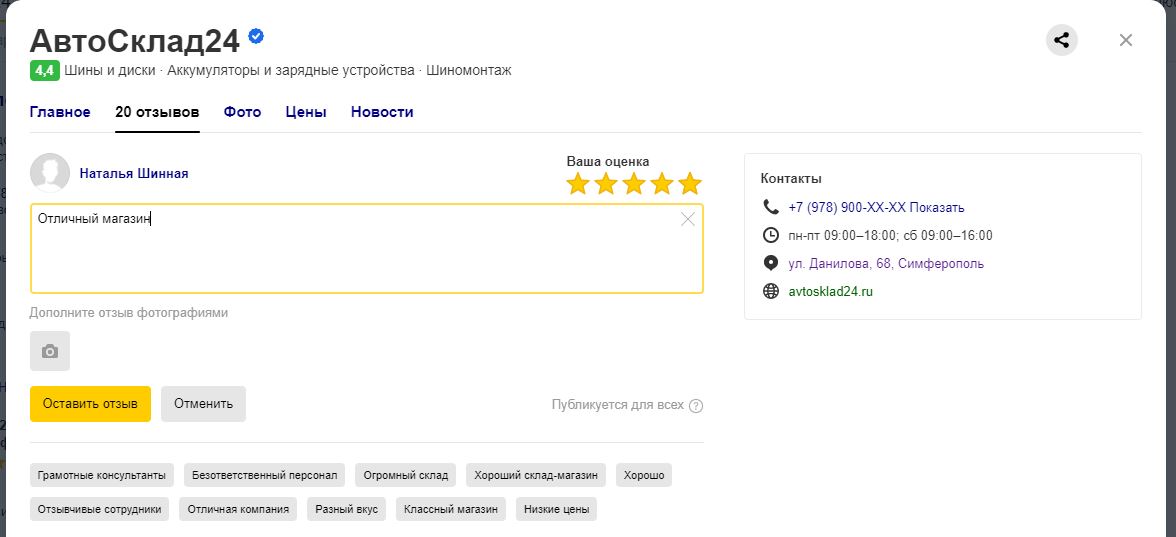Click the phone icon in Контакты
This screenshot has height=537, width=1176.
pos(770,207)
